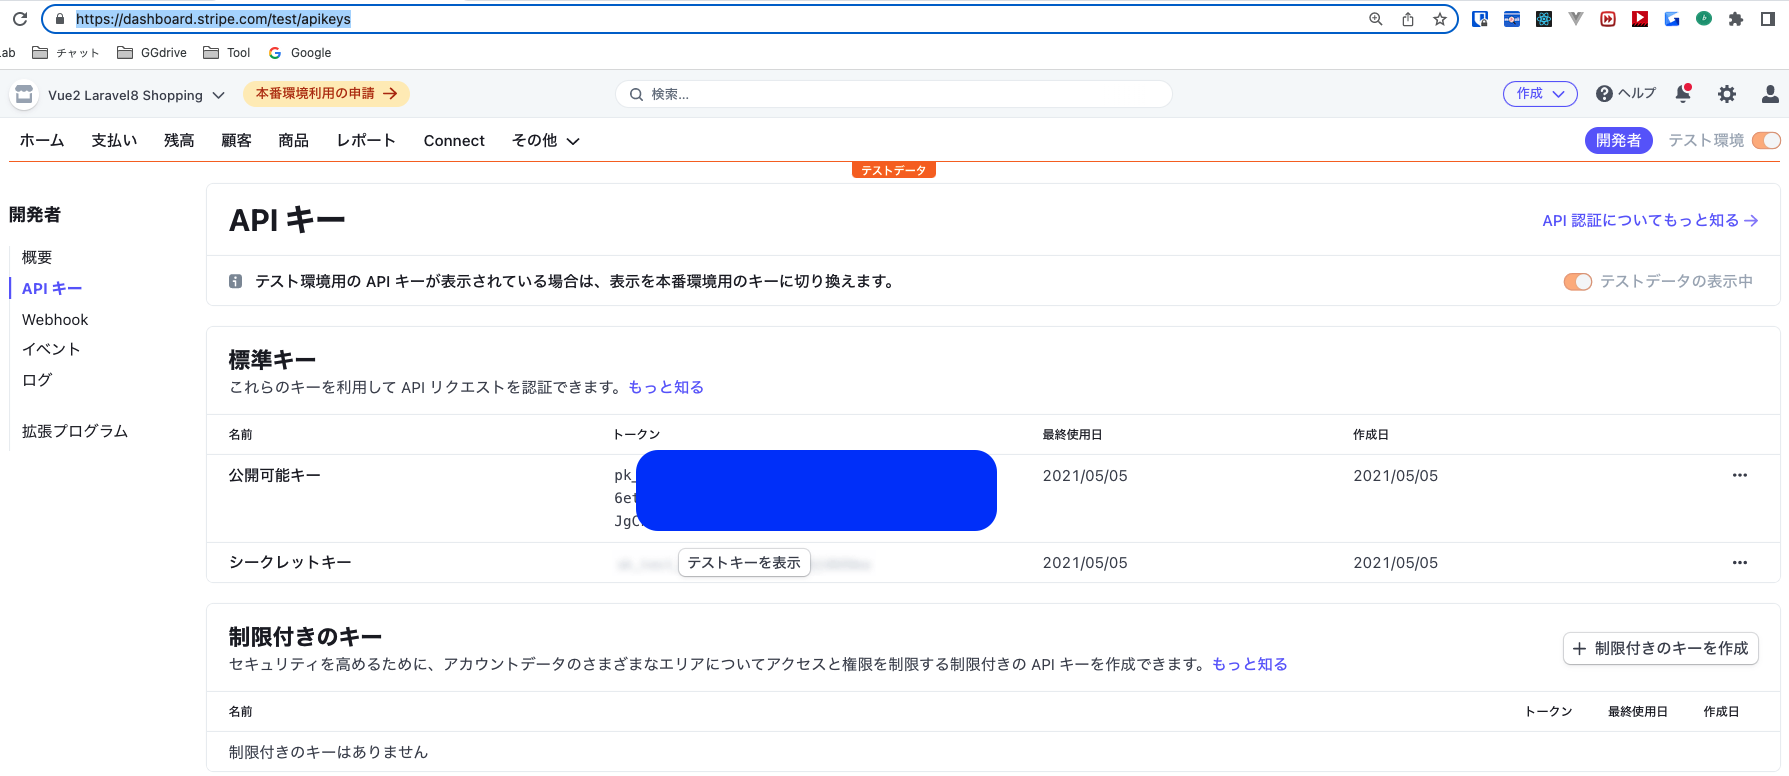
Task: Open Stripe settings gear
Action: pyautogui.click(x=1727, y=94)
